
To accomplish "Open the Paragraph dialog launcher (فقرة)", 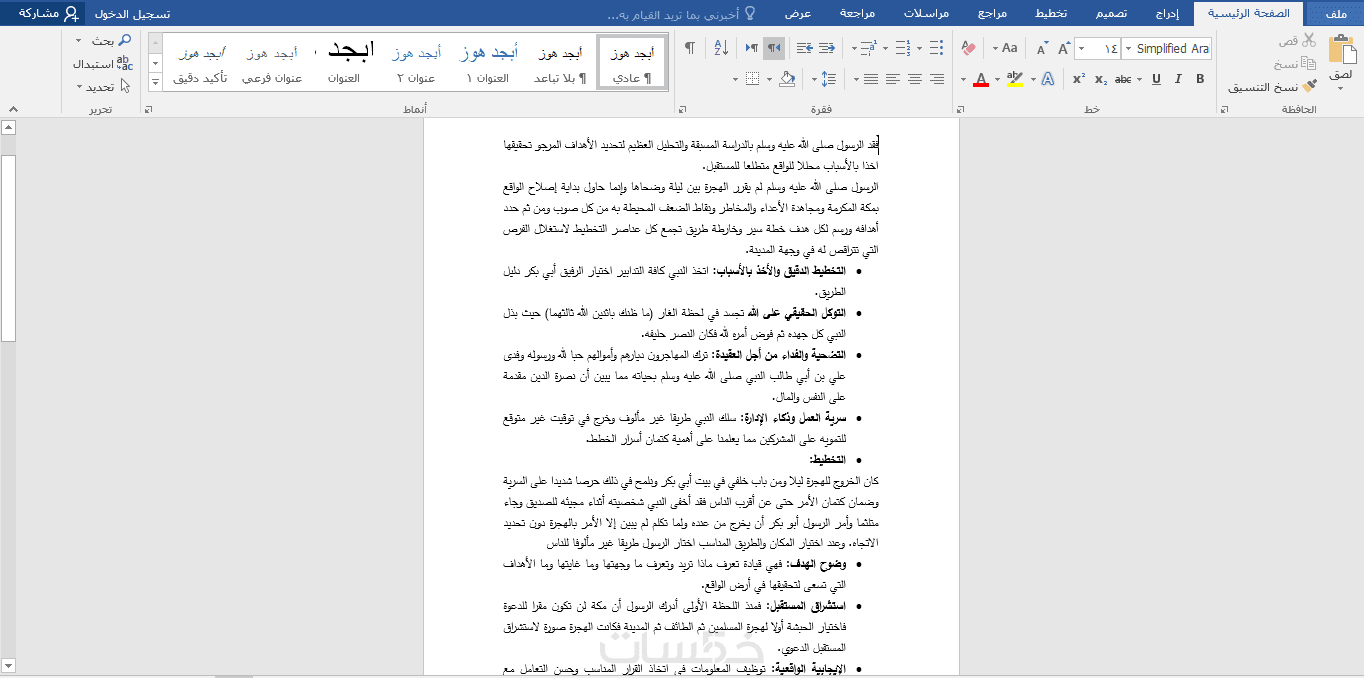I will coord(681,109).
